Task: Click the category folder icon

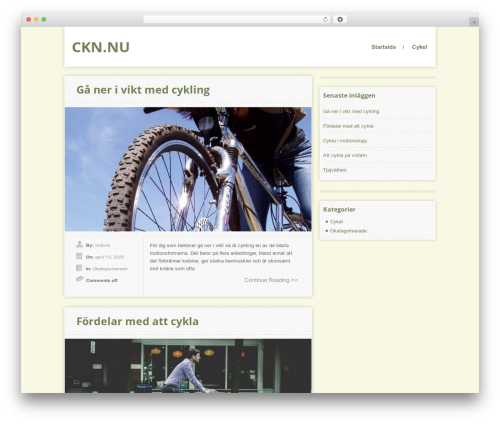Action: click(x=79, y=268)
